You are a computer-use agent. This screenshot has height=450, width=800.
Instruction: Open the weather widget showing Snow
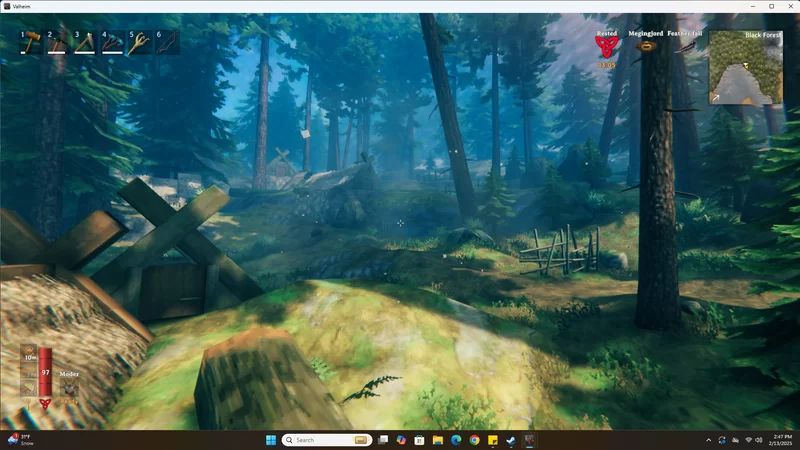(x=20, y=440)
